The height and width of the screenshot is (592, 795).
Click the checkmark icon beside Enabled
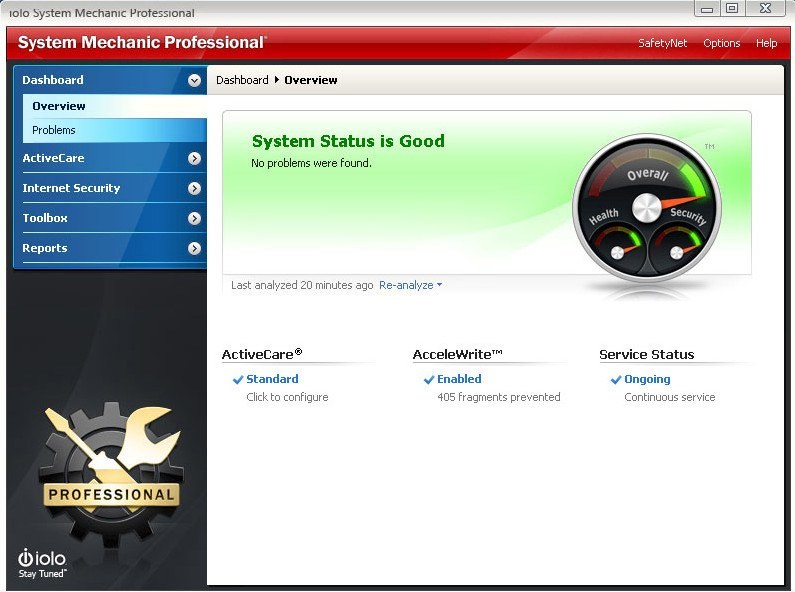tap(429, 380)
